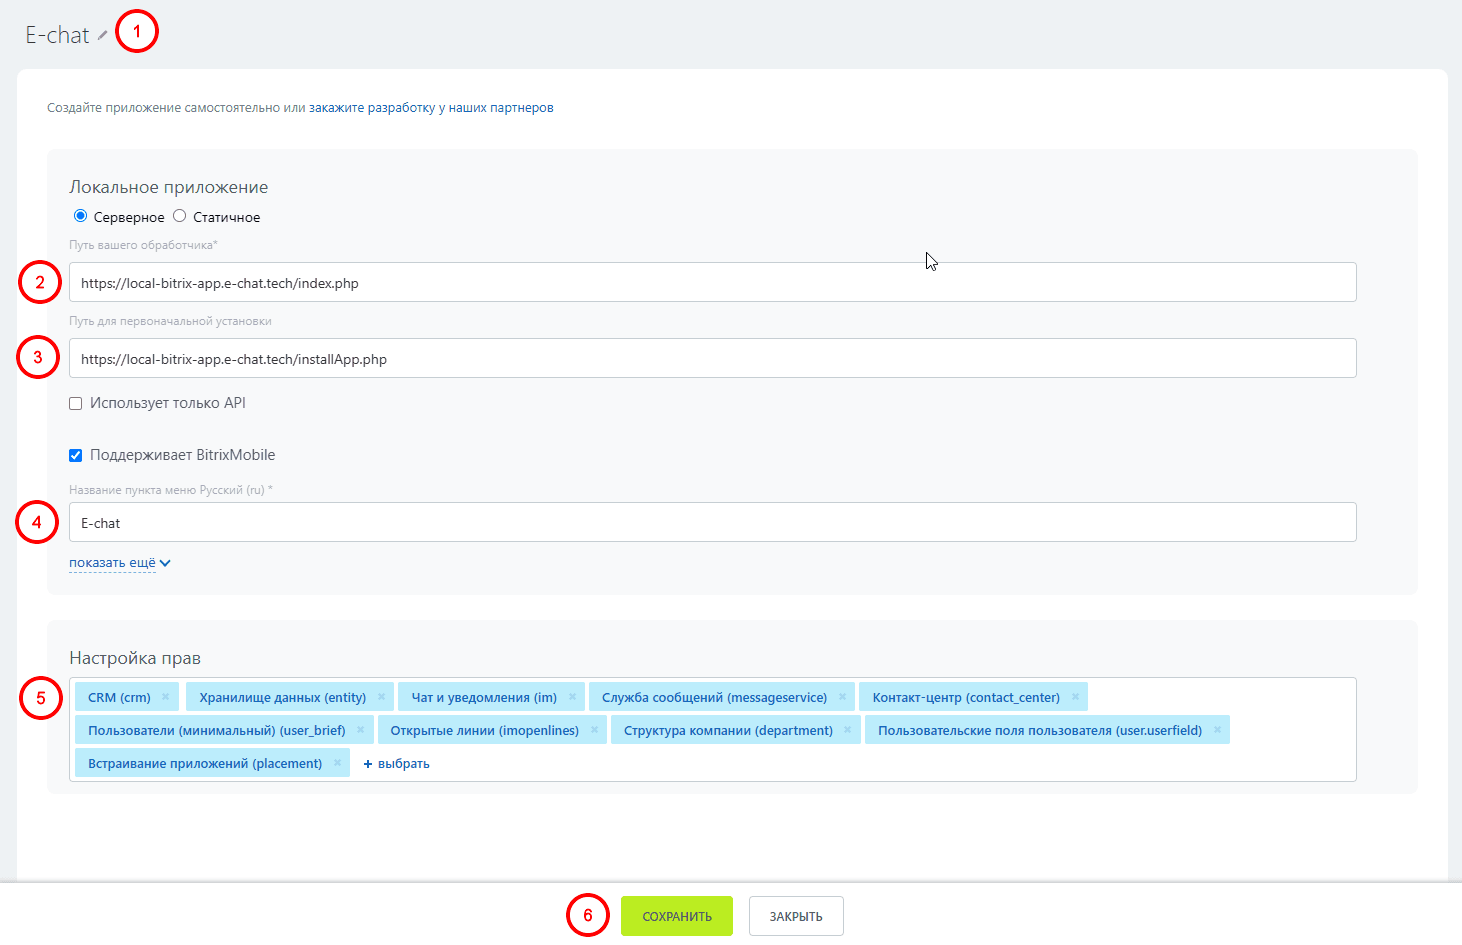The width and height of the screenshot is (1462, 945).
Task: Focus the menu item name E-chat field
Action: pos(713,522)
